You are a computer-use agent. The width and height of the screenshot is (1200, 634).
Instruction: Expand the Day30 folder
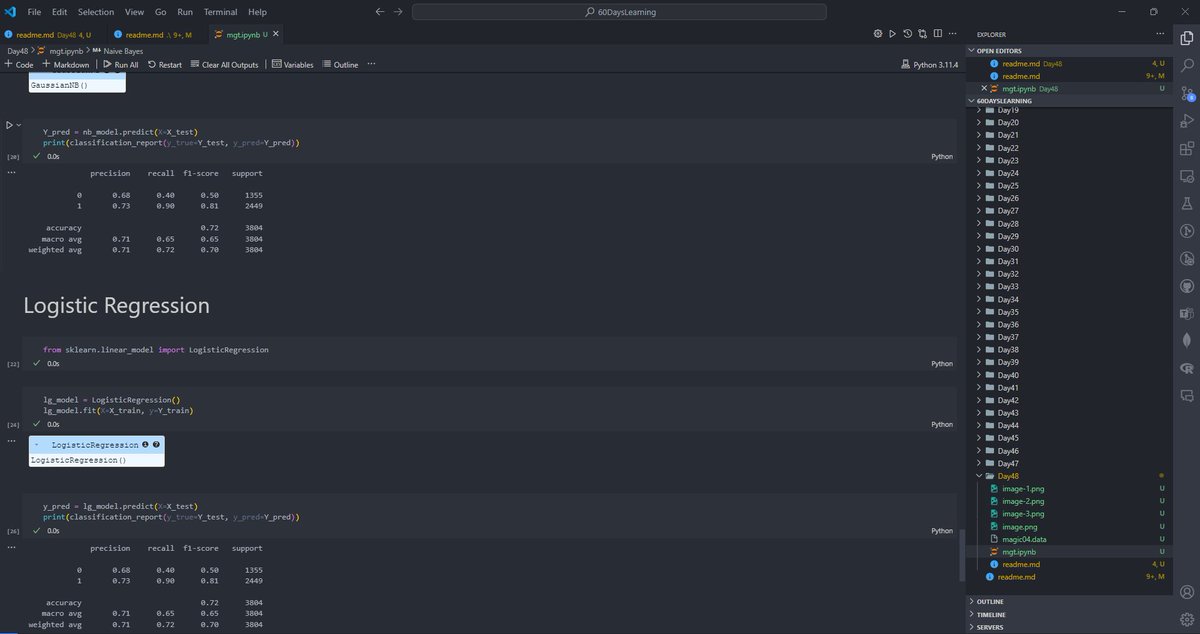coord(1008,249)
